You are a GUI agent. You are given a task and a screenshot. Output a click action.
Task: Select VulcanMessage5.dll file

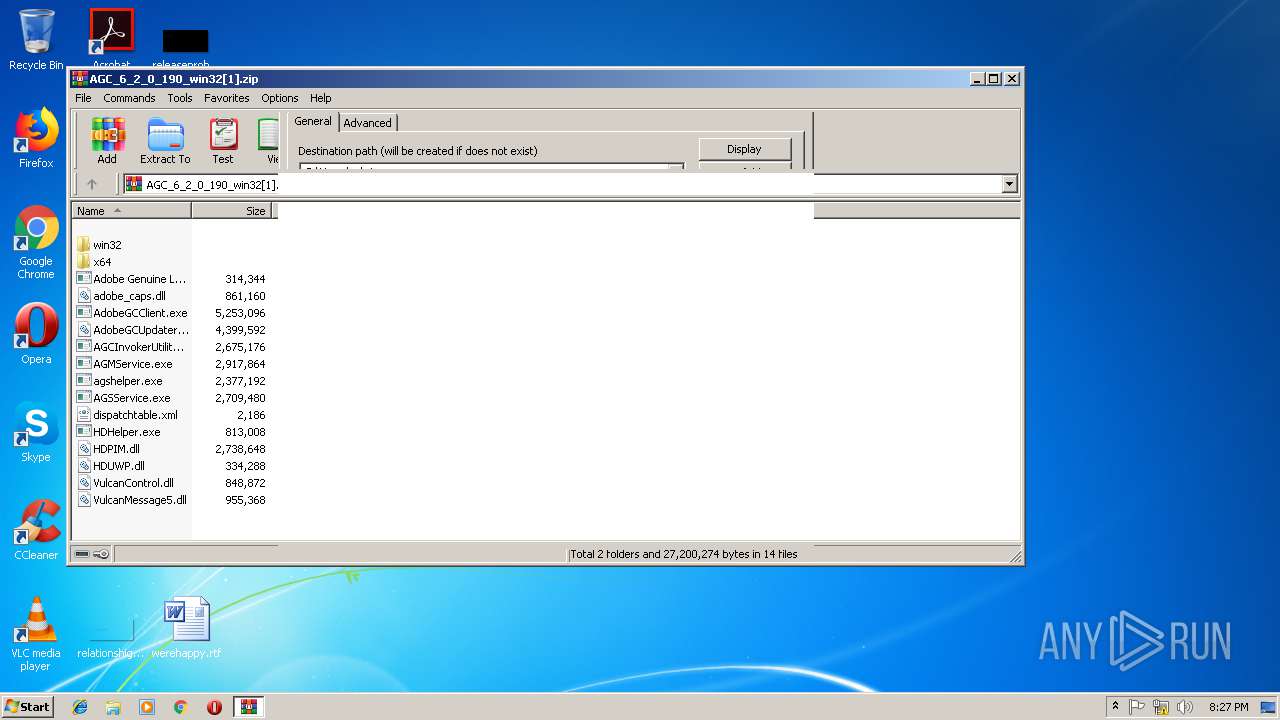pos(140,500)
